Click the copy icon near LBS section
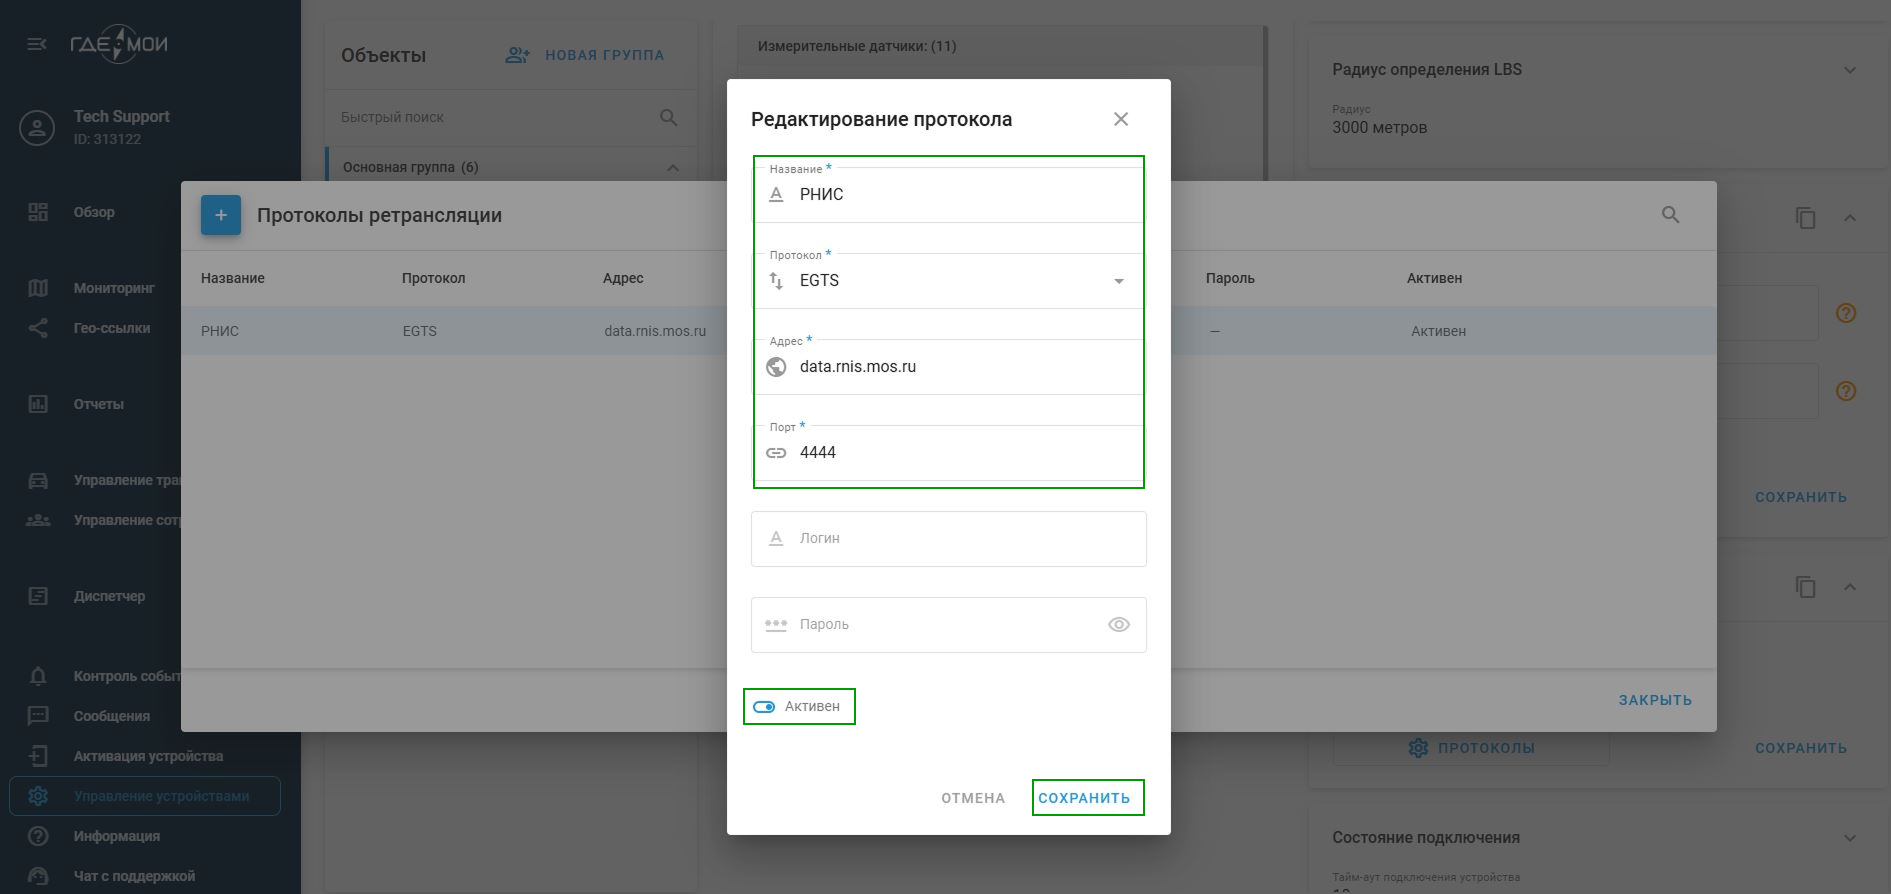 coord(1805,218)
